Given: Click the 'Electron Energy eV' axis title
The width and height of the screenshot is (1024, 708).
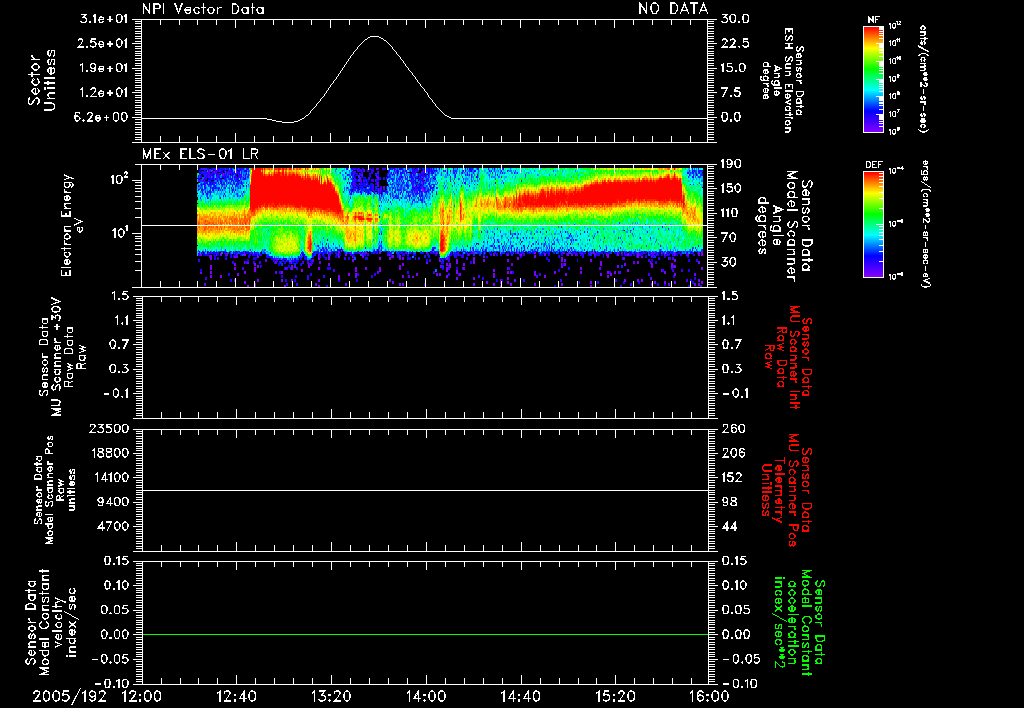Looking at the screenshot, I should [x=73, y=225].
